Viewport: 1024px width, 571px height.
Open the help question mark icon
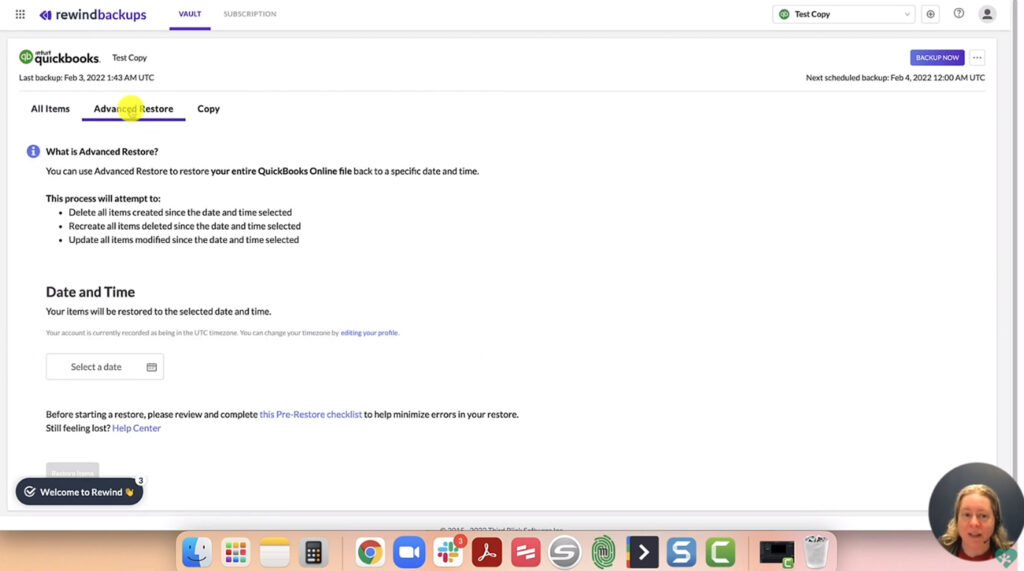(x=959, y=14)
